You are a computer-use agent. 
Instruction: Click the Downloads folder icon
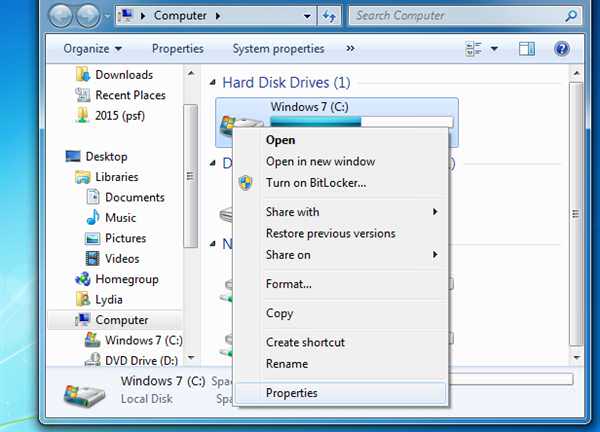coord(83,74)
